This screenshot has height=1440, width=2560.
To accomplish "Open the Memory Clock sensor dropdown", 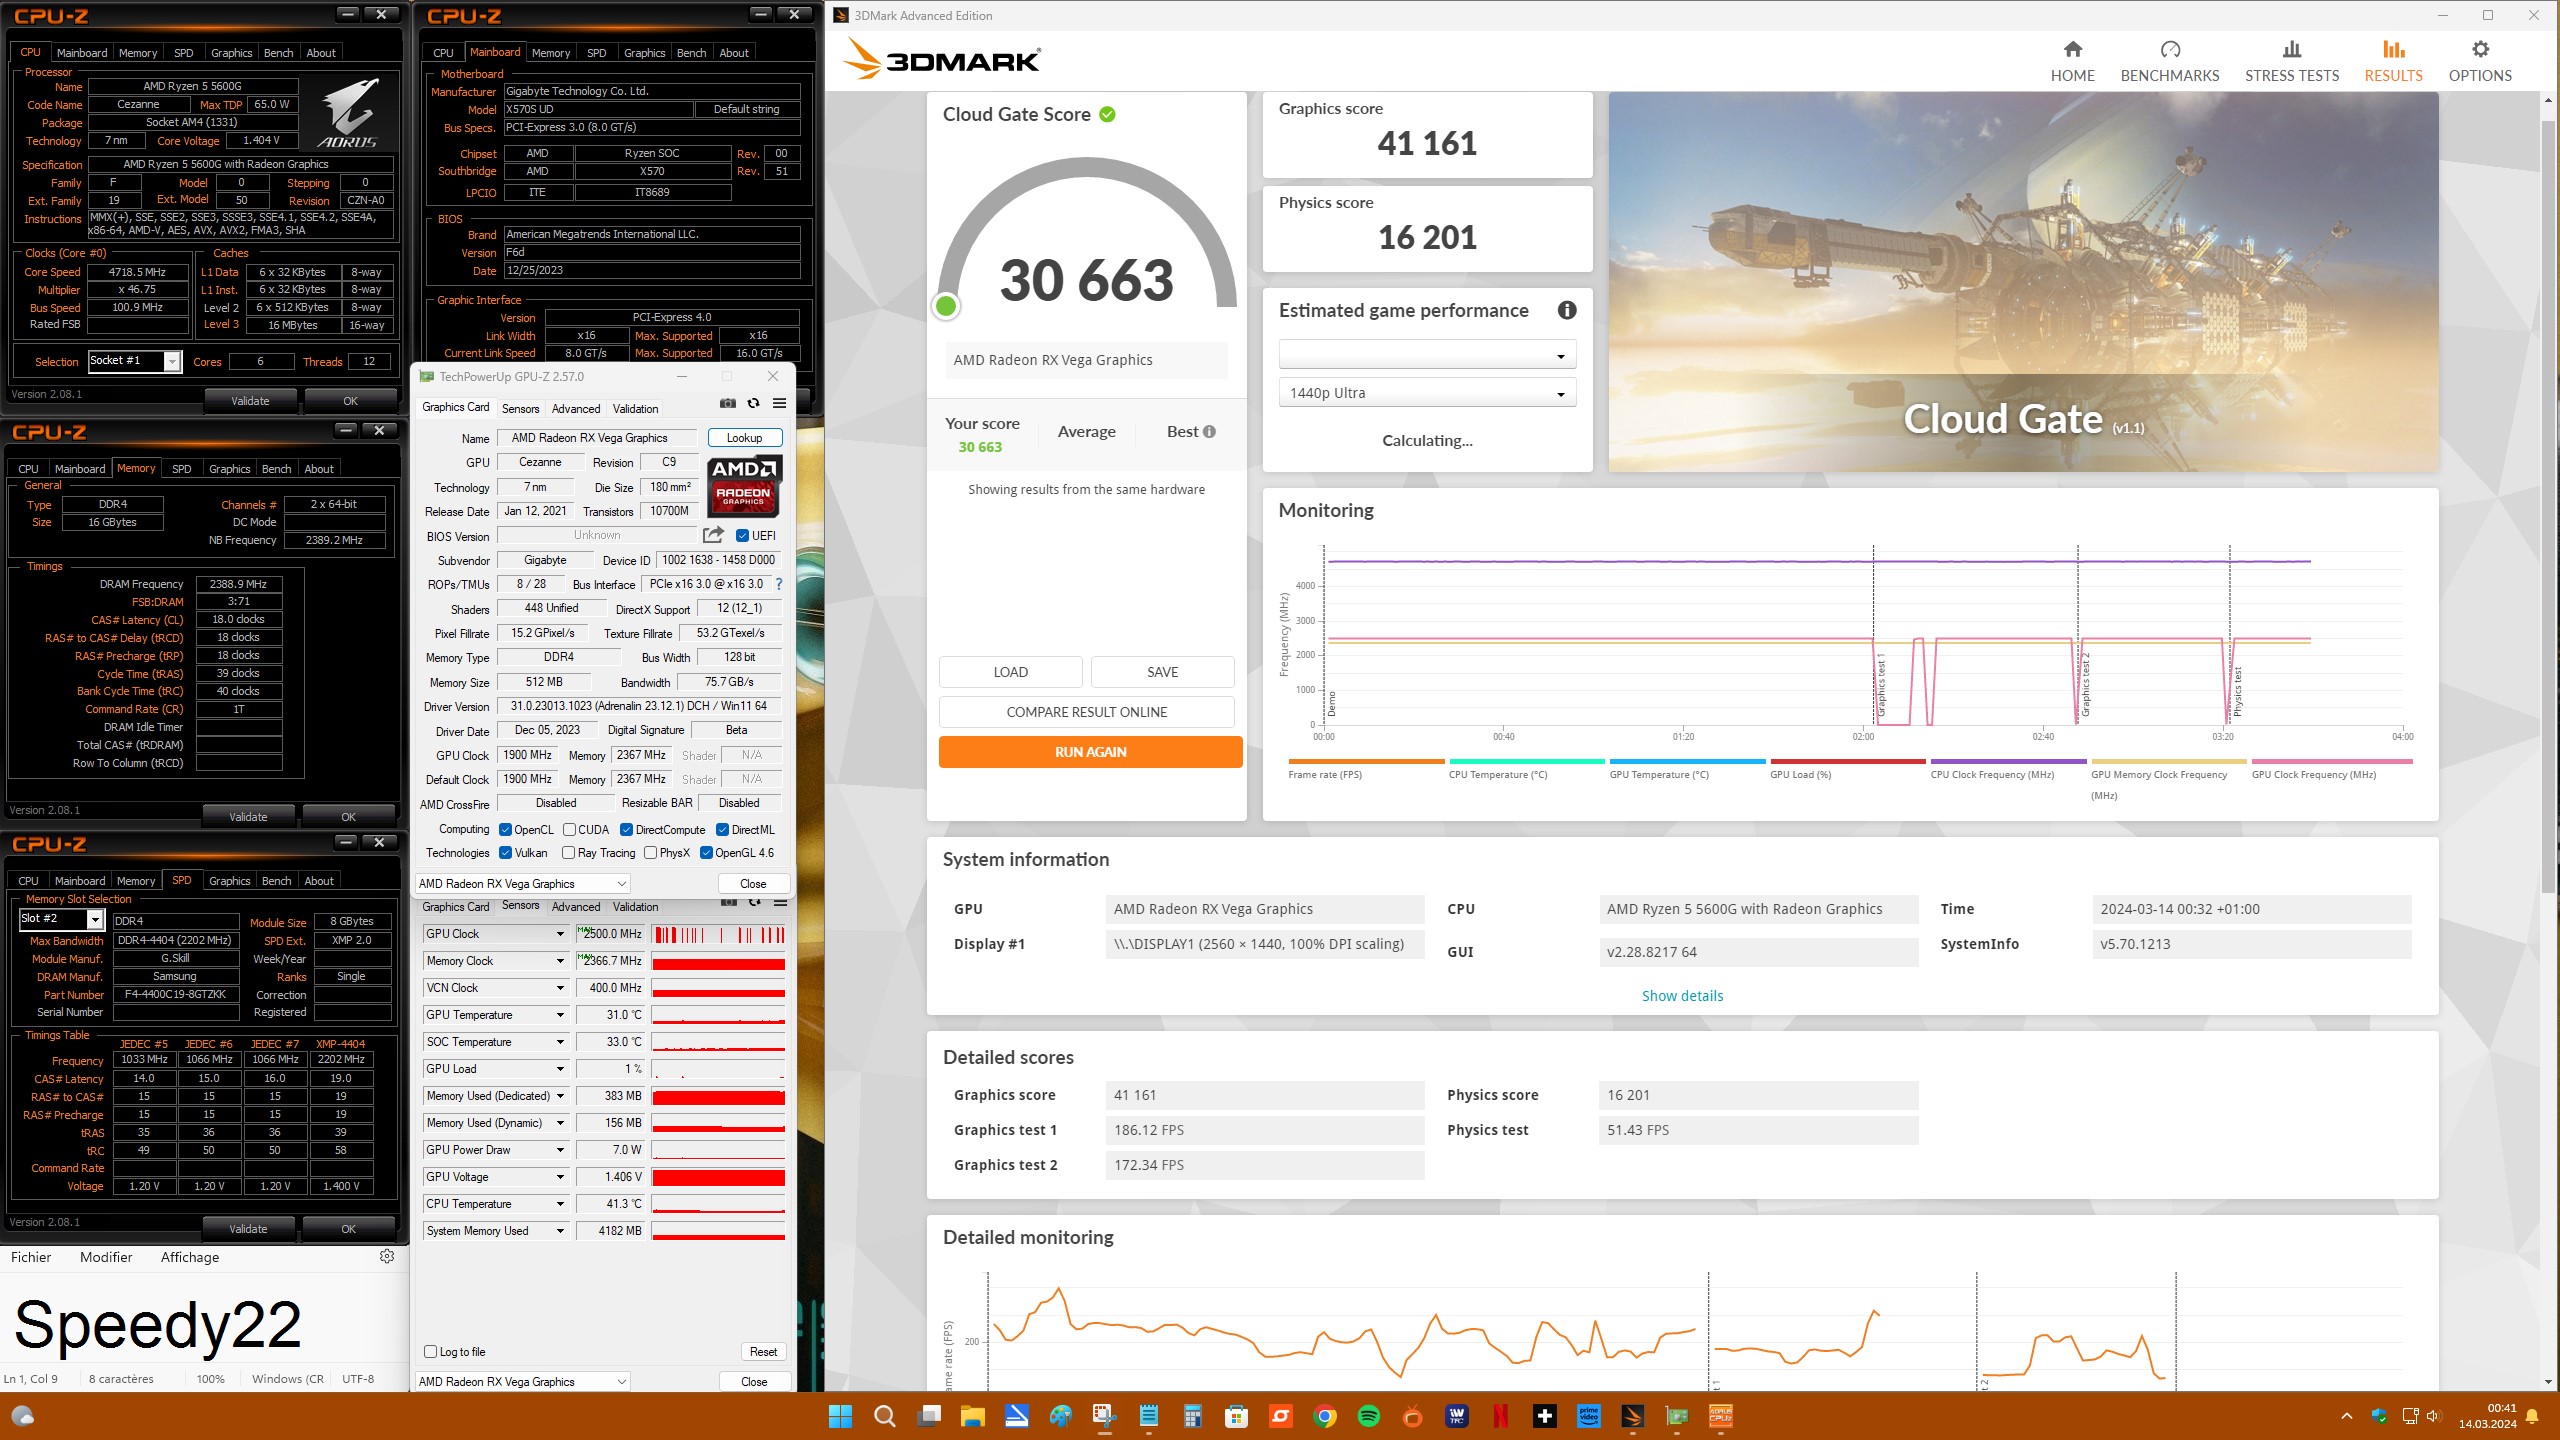I will (x=495, y=960).
